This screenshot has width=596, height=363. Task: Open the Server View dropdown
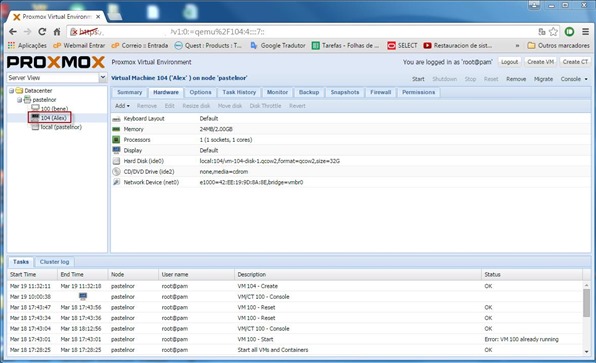(x=103, y=78)
